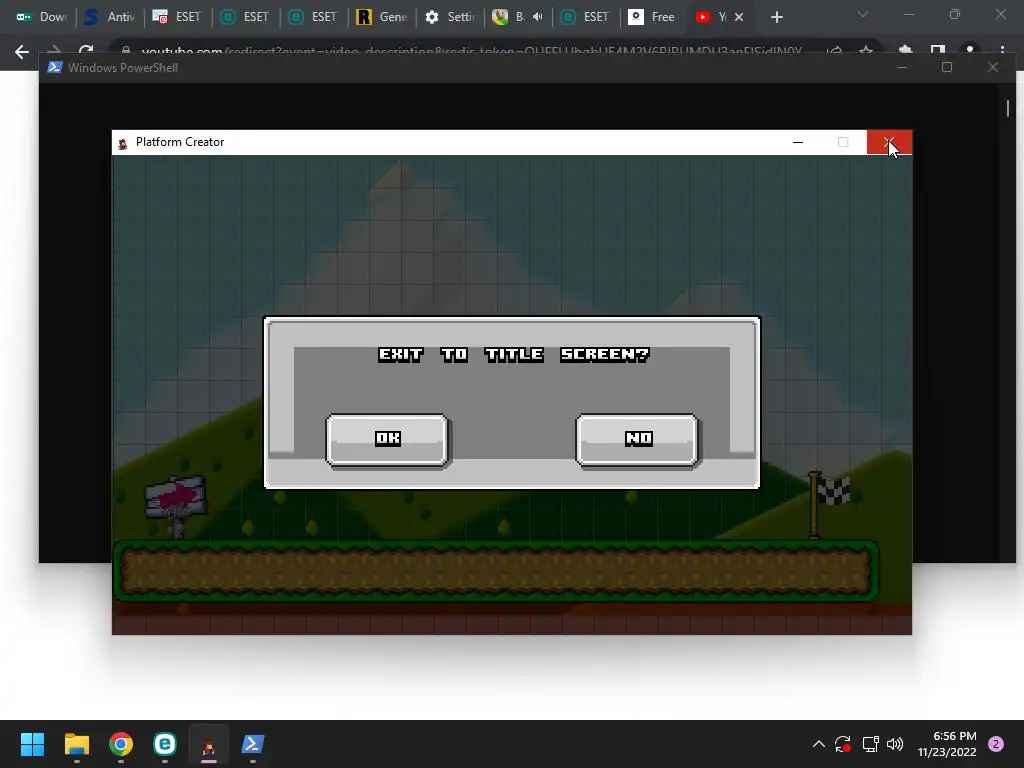Viewport: 1024px width, 768px height.
Task: Open the Chrome three-dot menu
Action: coord(1002,51)
